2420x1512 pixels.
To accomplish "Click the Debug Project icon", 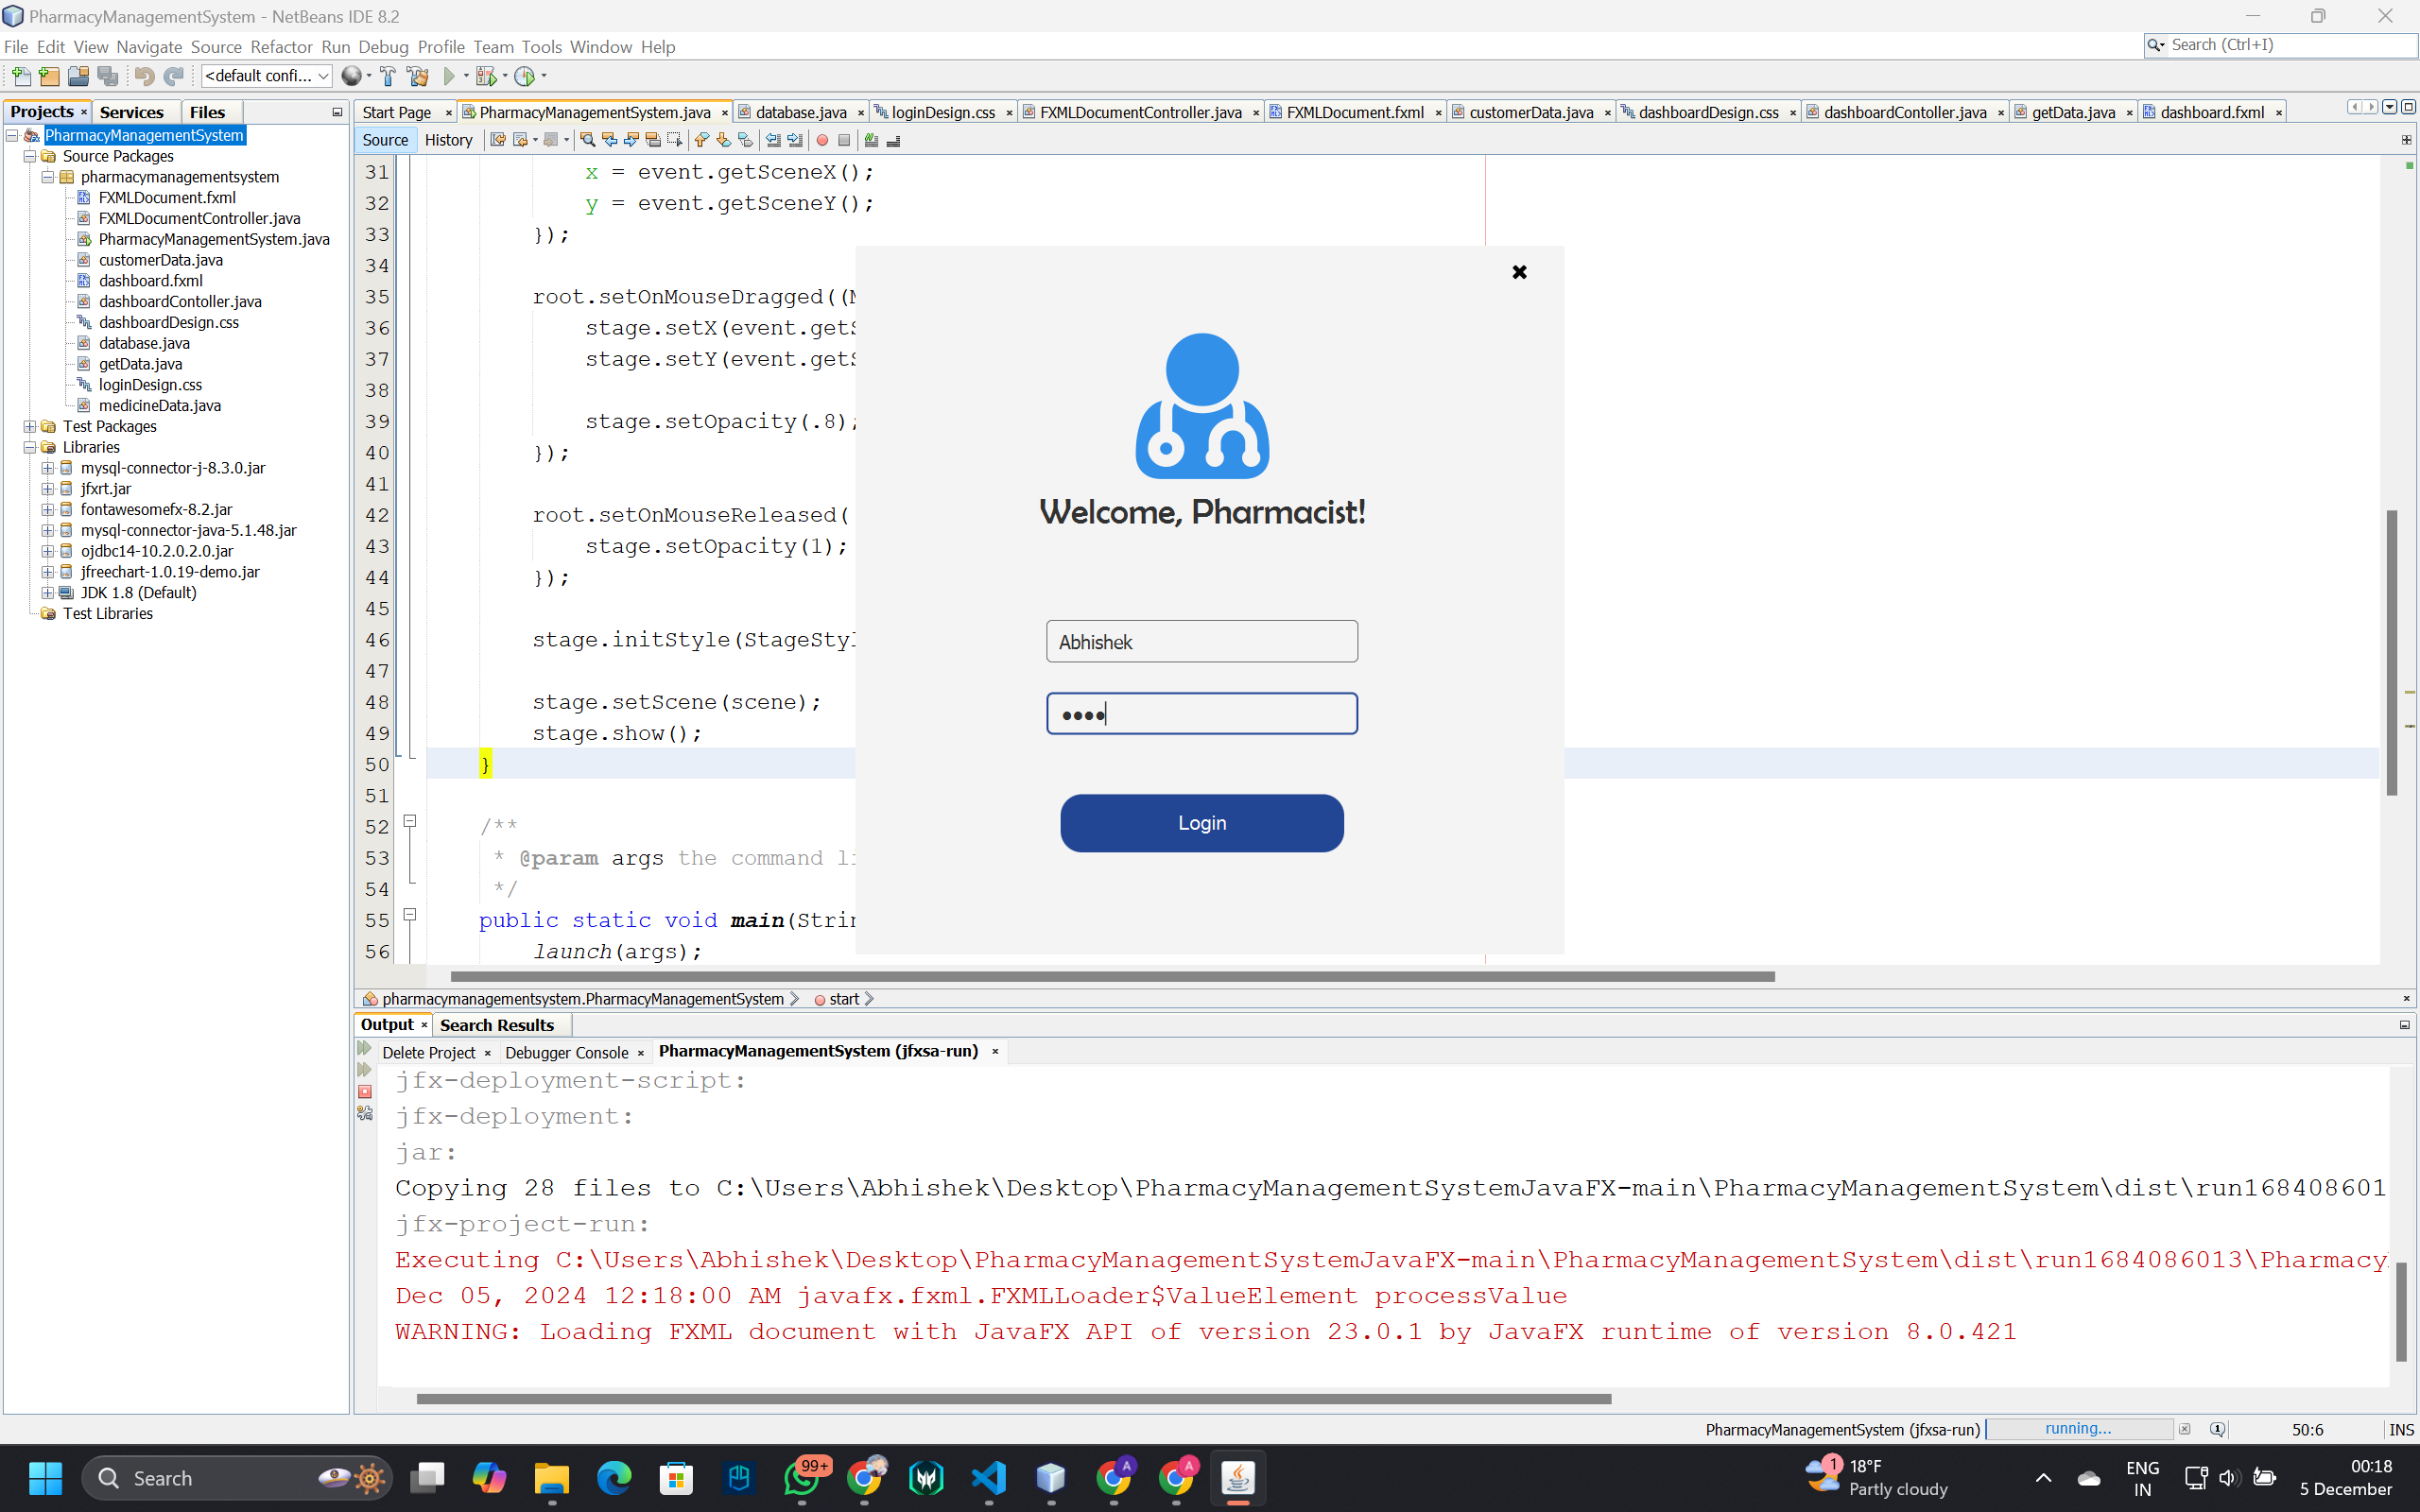I will click(x=486, y=76).
